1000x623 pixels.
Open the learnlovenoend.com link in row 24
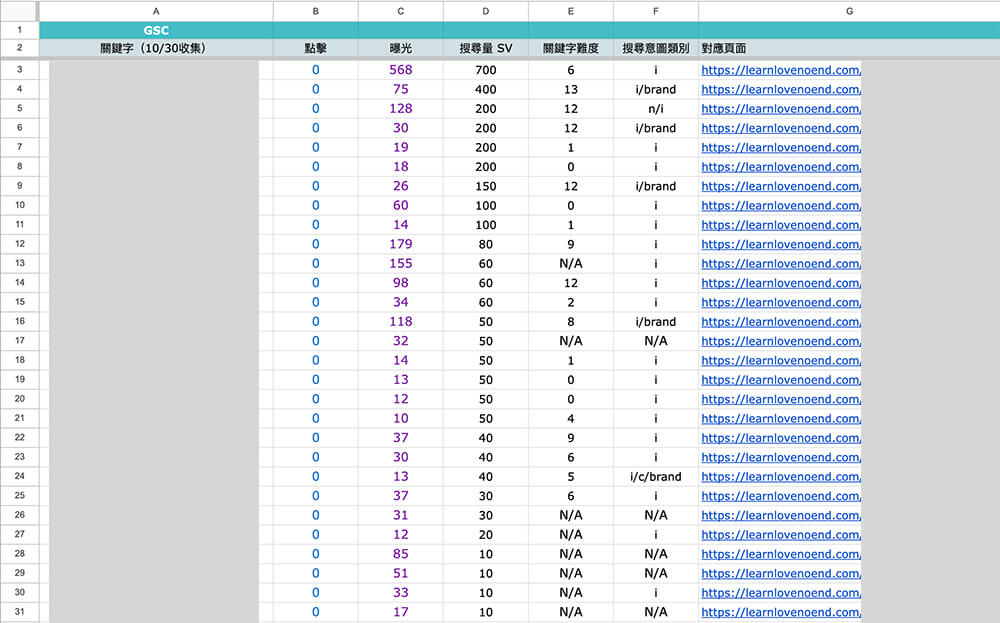[x=781, y=476]
